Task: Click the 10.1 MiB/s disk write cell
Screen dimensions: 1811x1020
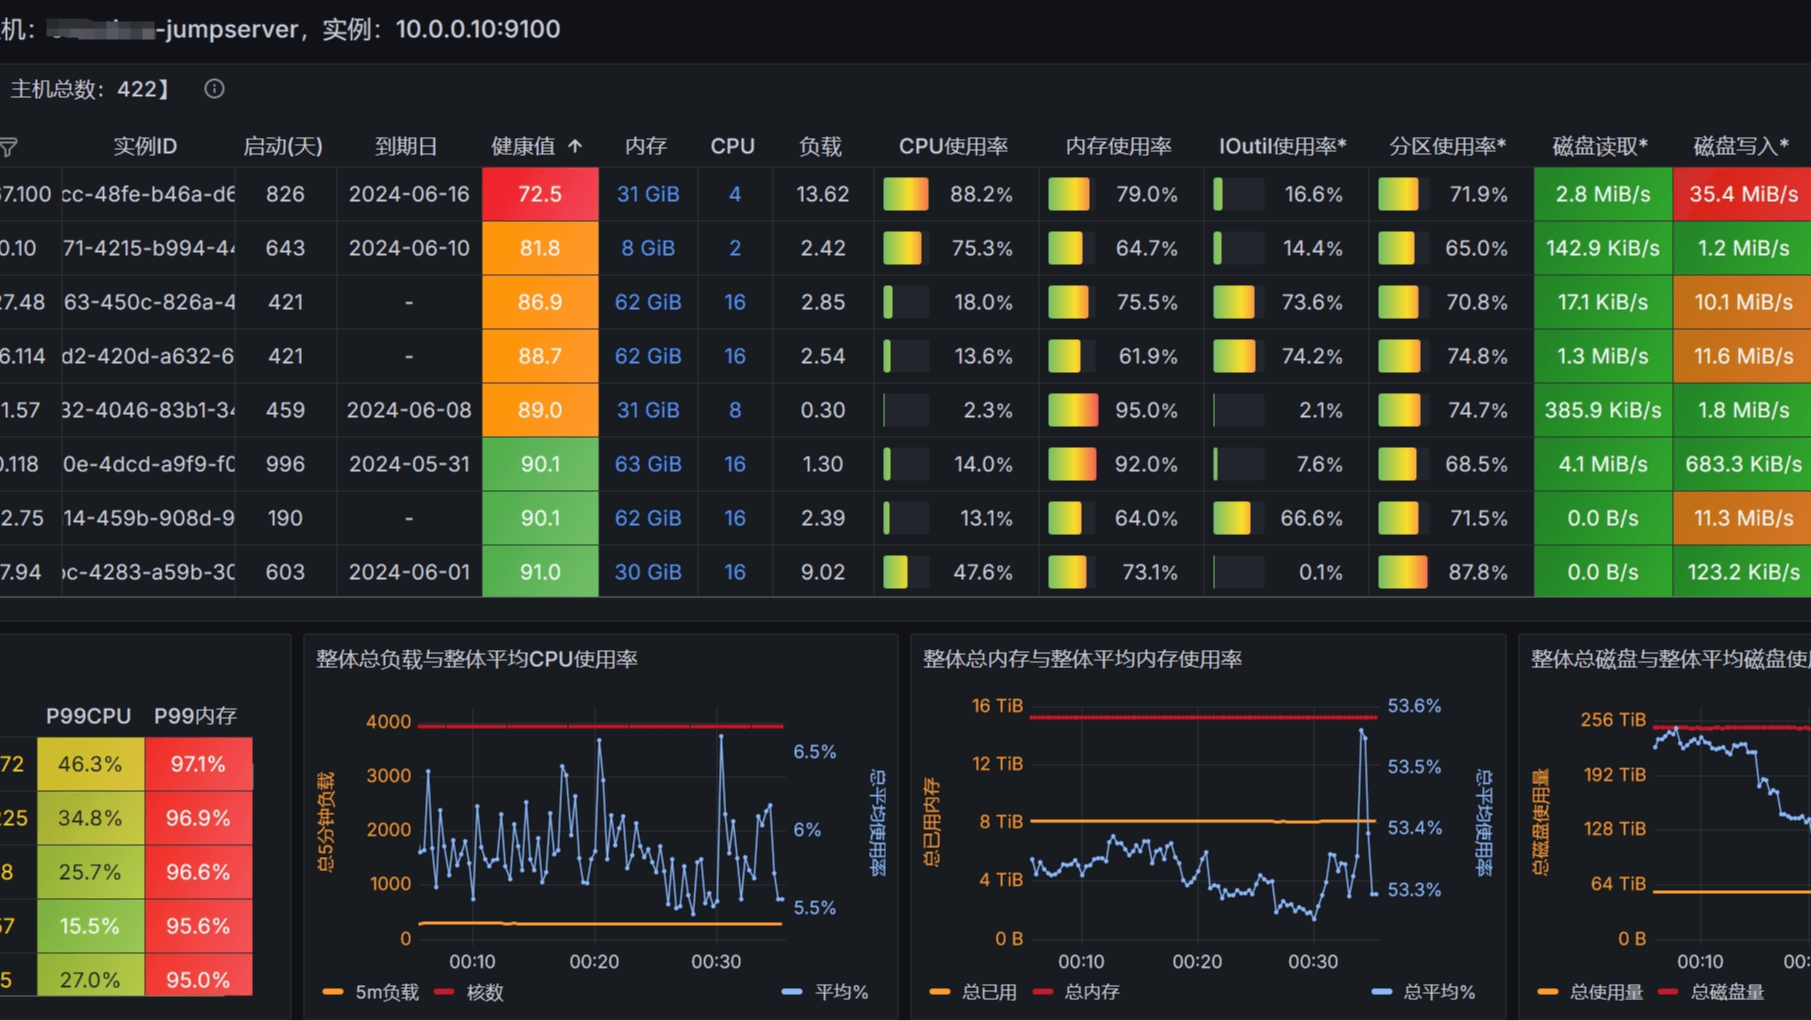Action: [x=1742, y=302]
